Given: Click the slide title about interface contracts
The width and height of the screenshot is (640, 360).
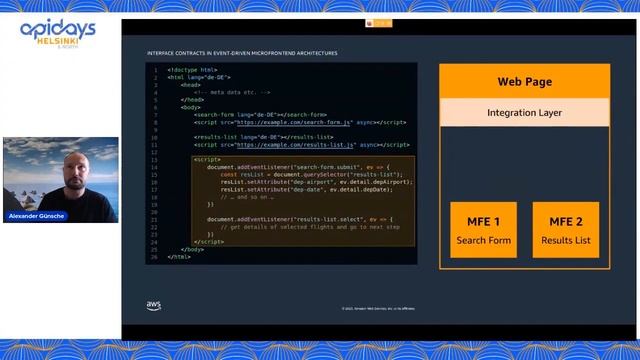Looking at the screenshot, I should [242, 53].
